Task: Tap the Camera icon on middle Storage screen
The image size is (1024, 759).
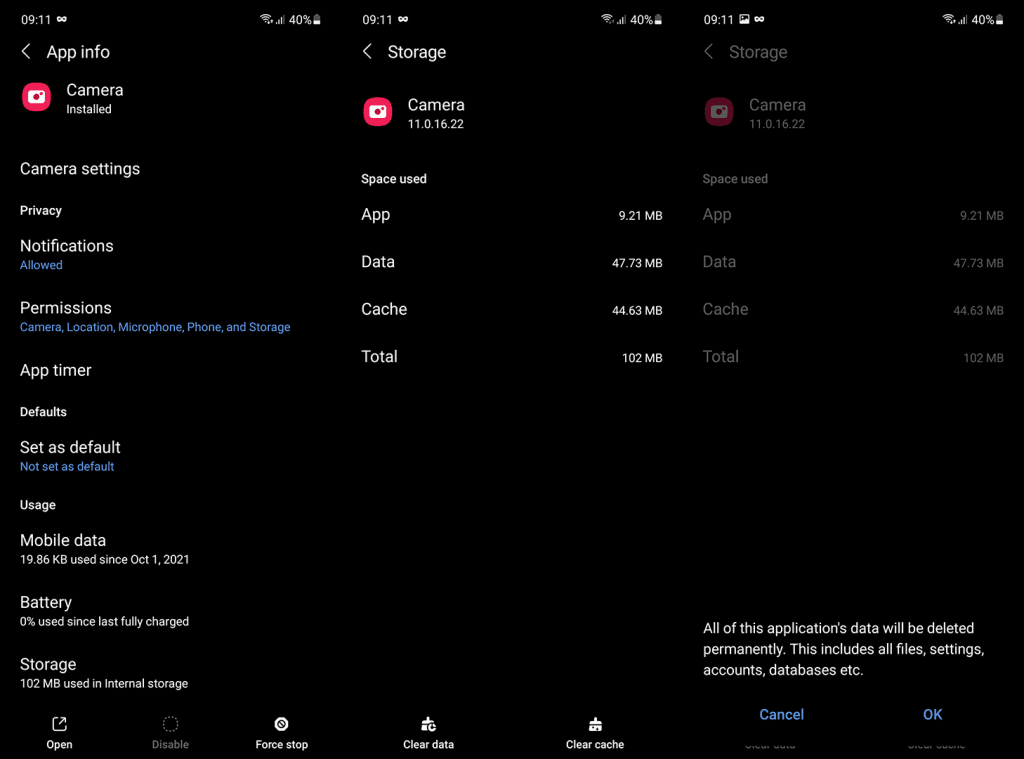Action: [x=378, y=112]
